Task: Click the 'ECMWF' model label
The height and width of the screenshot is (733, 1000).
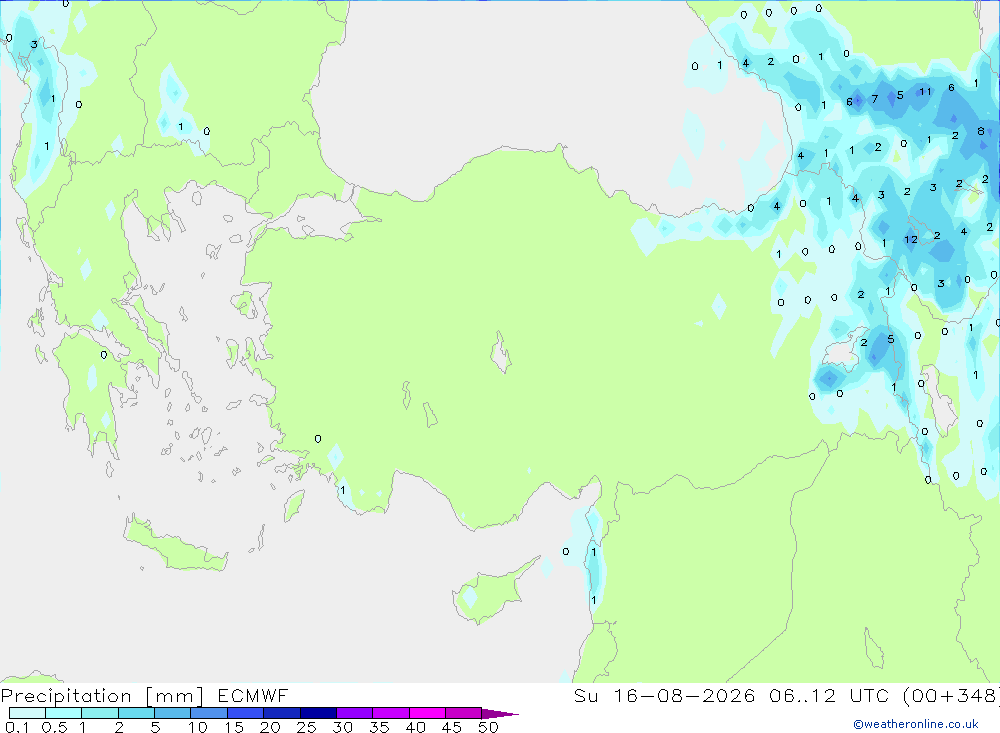Action: tap(253, 695)
